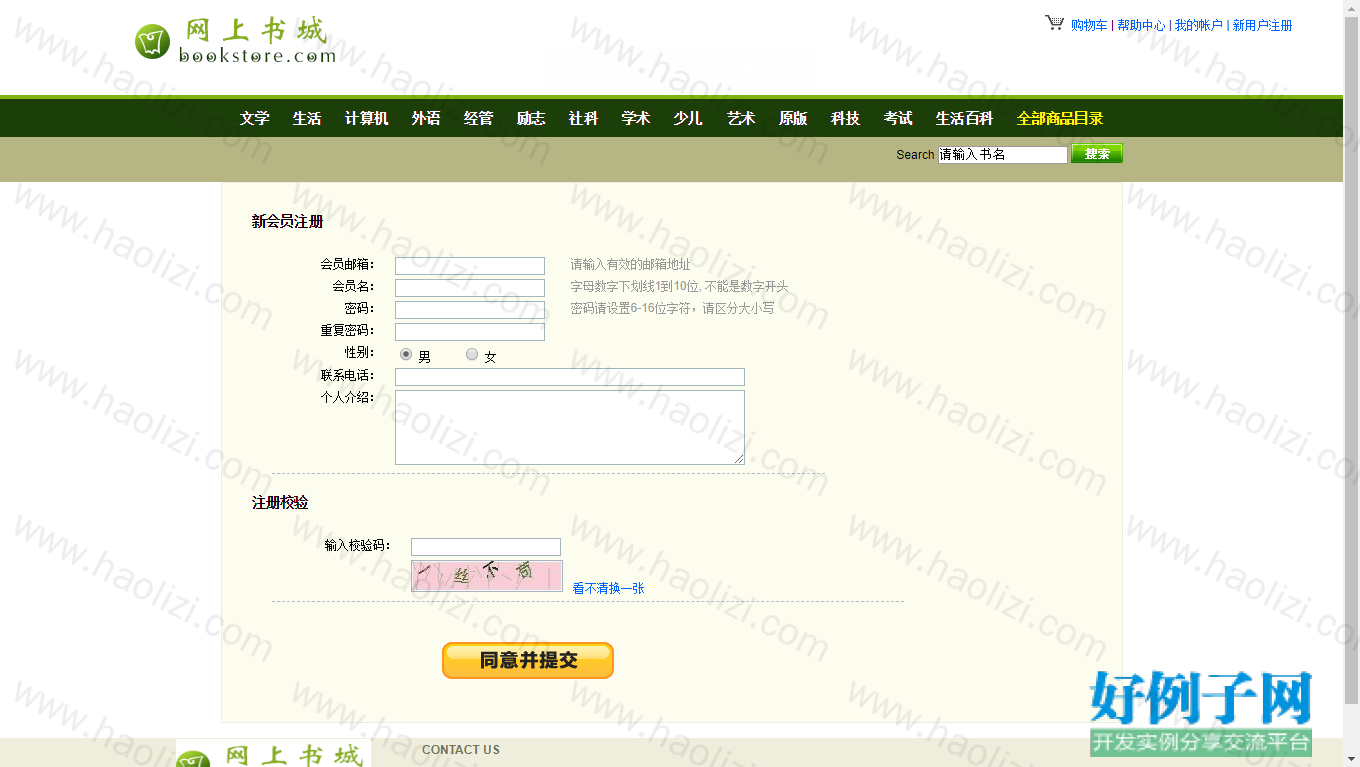Image resolution: width=1360 pixels, height=767 pixels.
Task: Click the 个人介绍 textarea resize handle
Action: click(x=739, y=459)
